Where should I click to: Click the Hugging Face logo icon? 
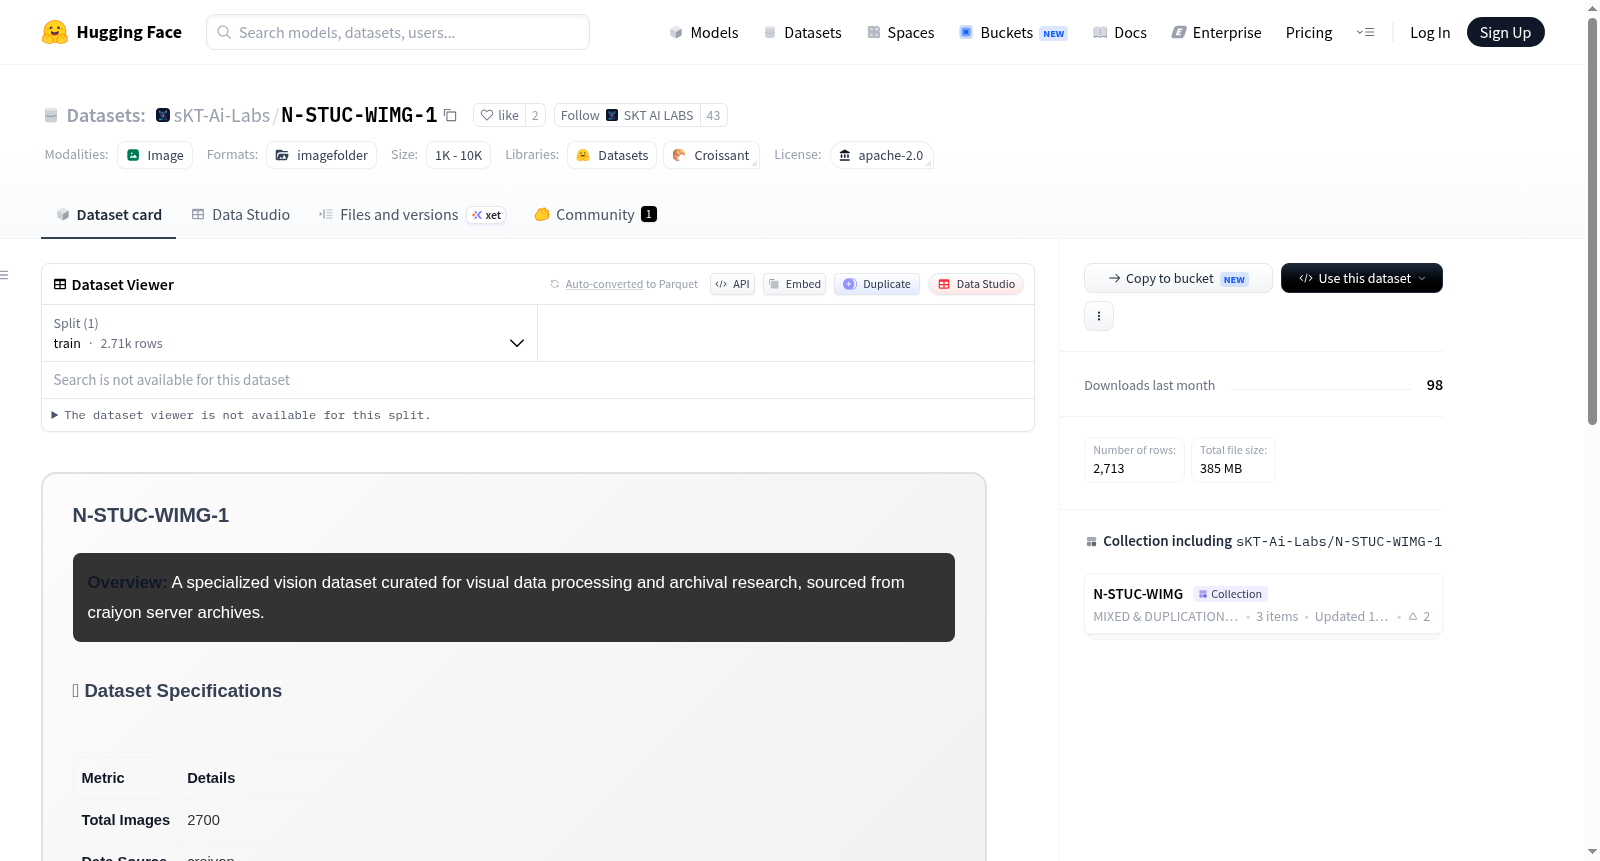tap(55, 32)
